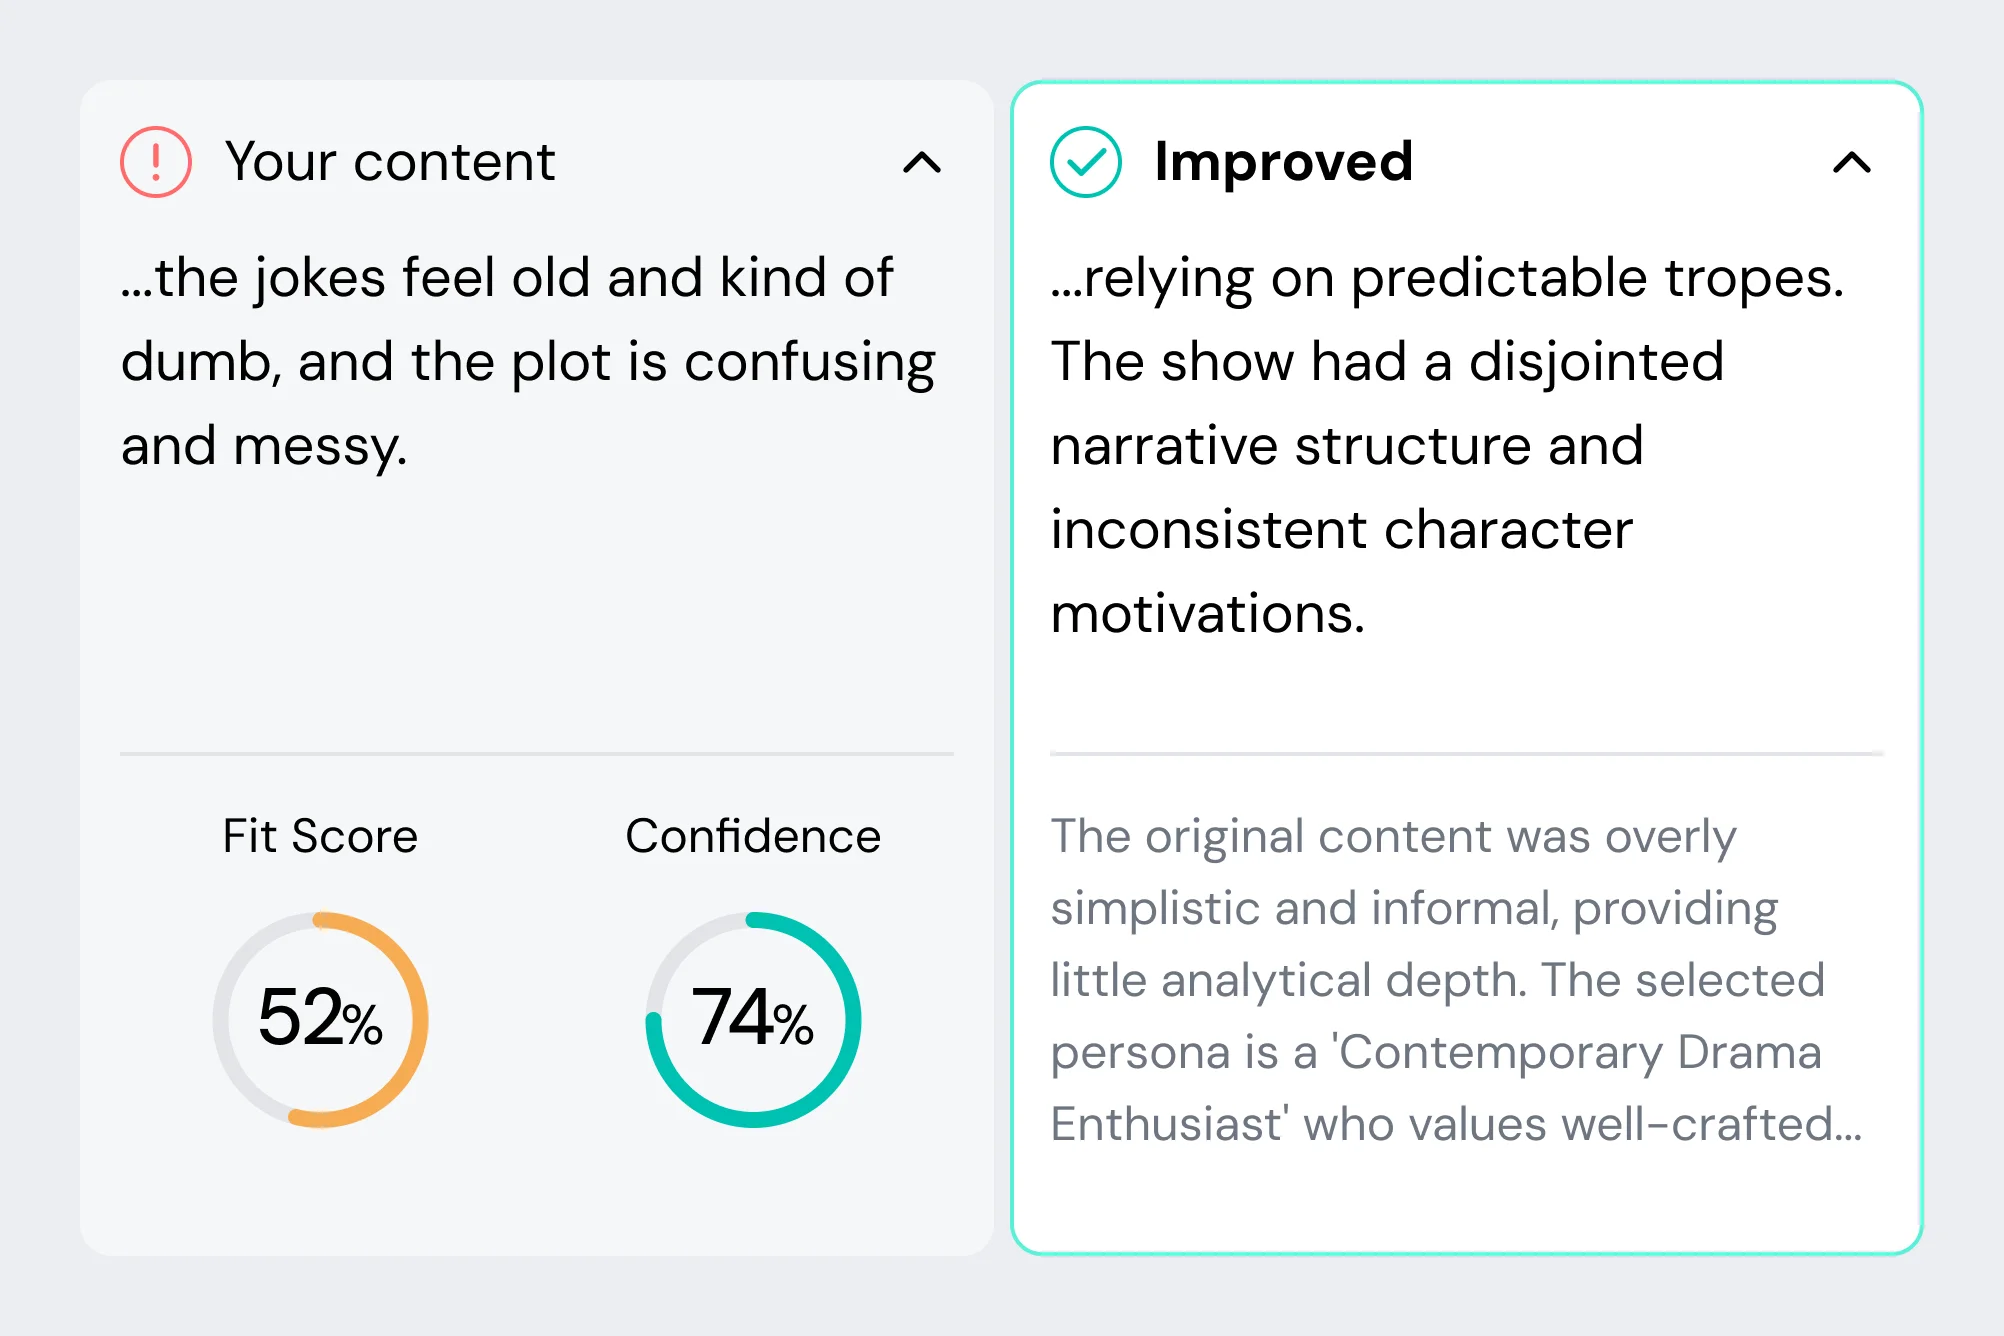Click the chevron above the Improved text
The width and height of the screenshot is (2004, 1336).
click(x=1851, y=164)
